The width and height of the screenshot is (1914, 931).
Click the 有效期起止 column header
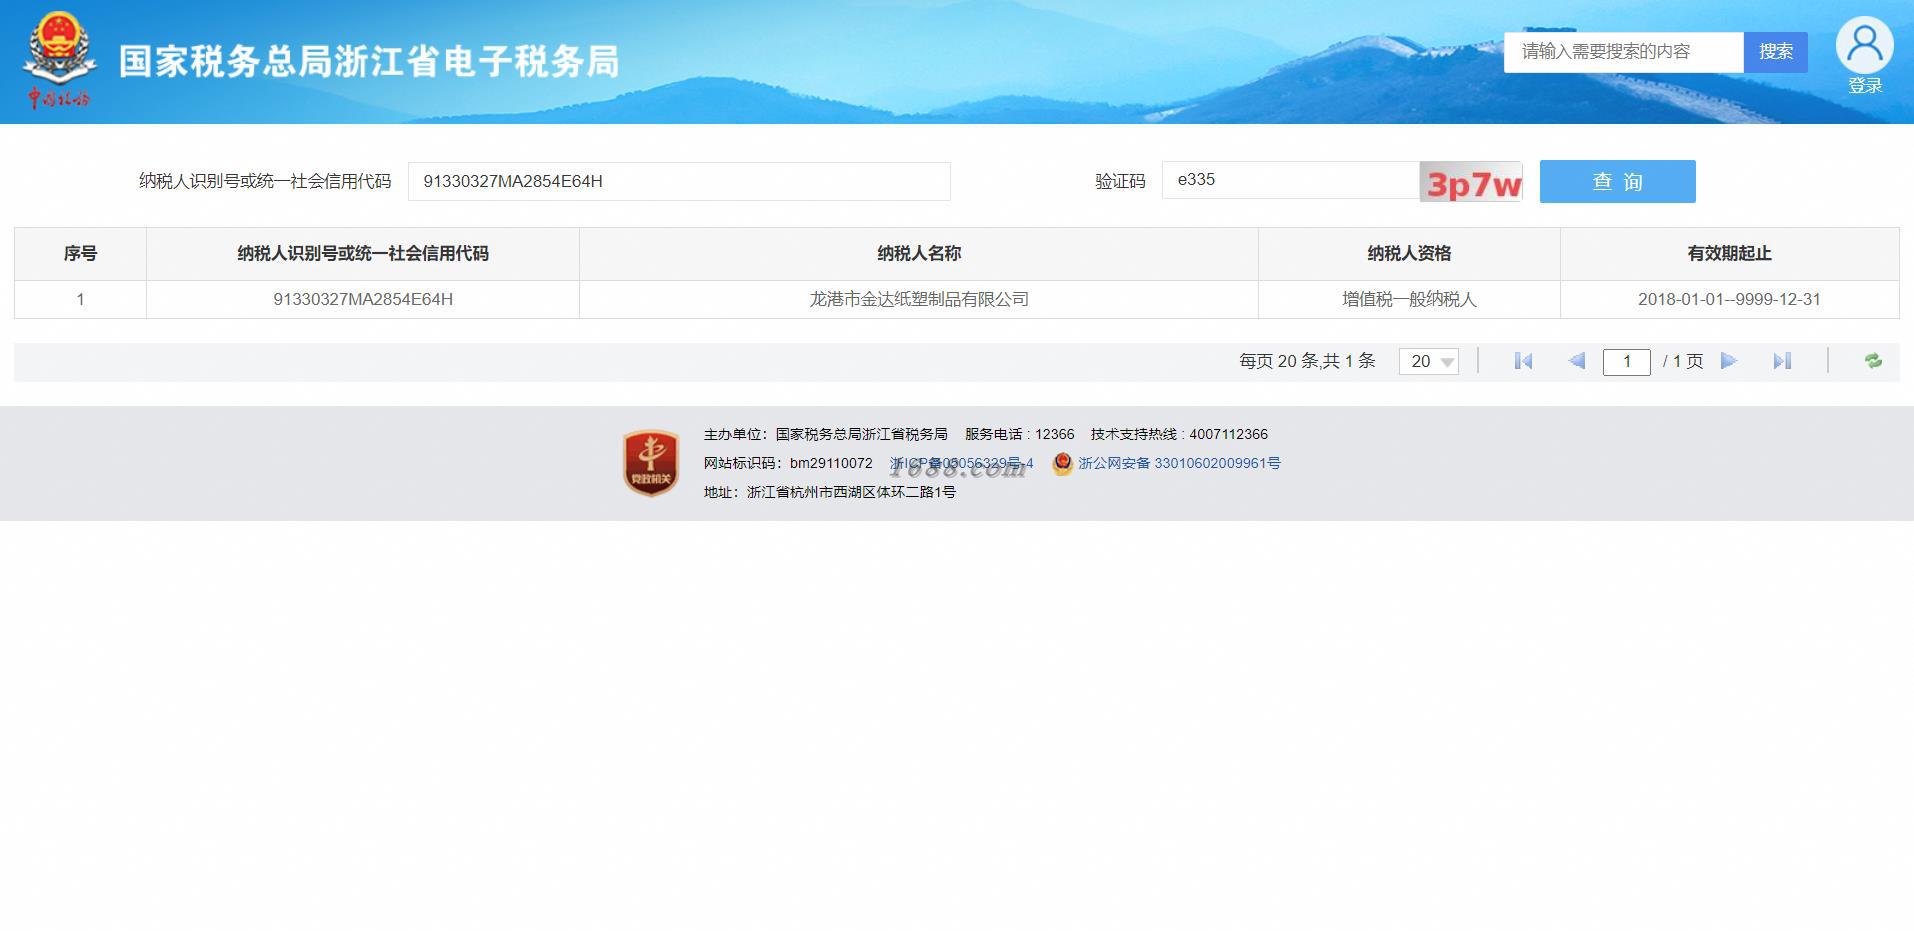1729,254
